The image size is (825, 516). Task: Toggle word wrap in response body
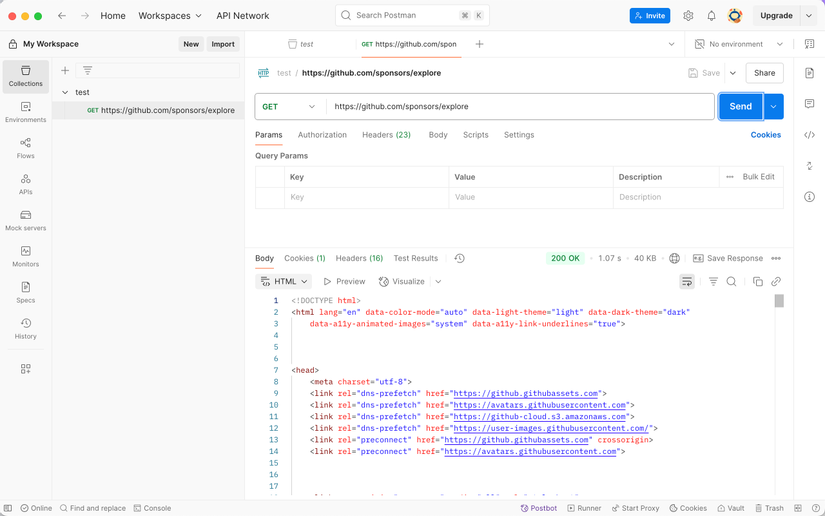click(x=687, y=281)
